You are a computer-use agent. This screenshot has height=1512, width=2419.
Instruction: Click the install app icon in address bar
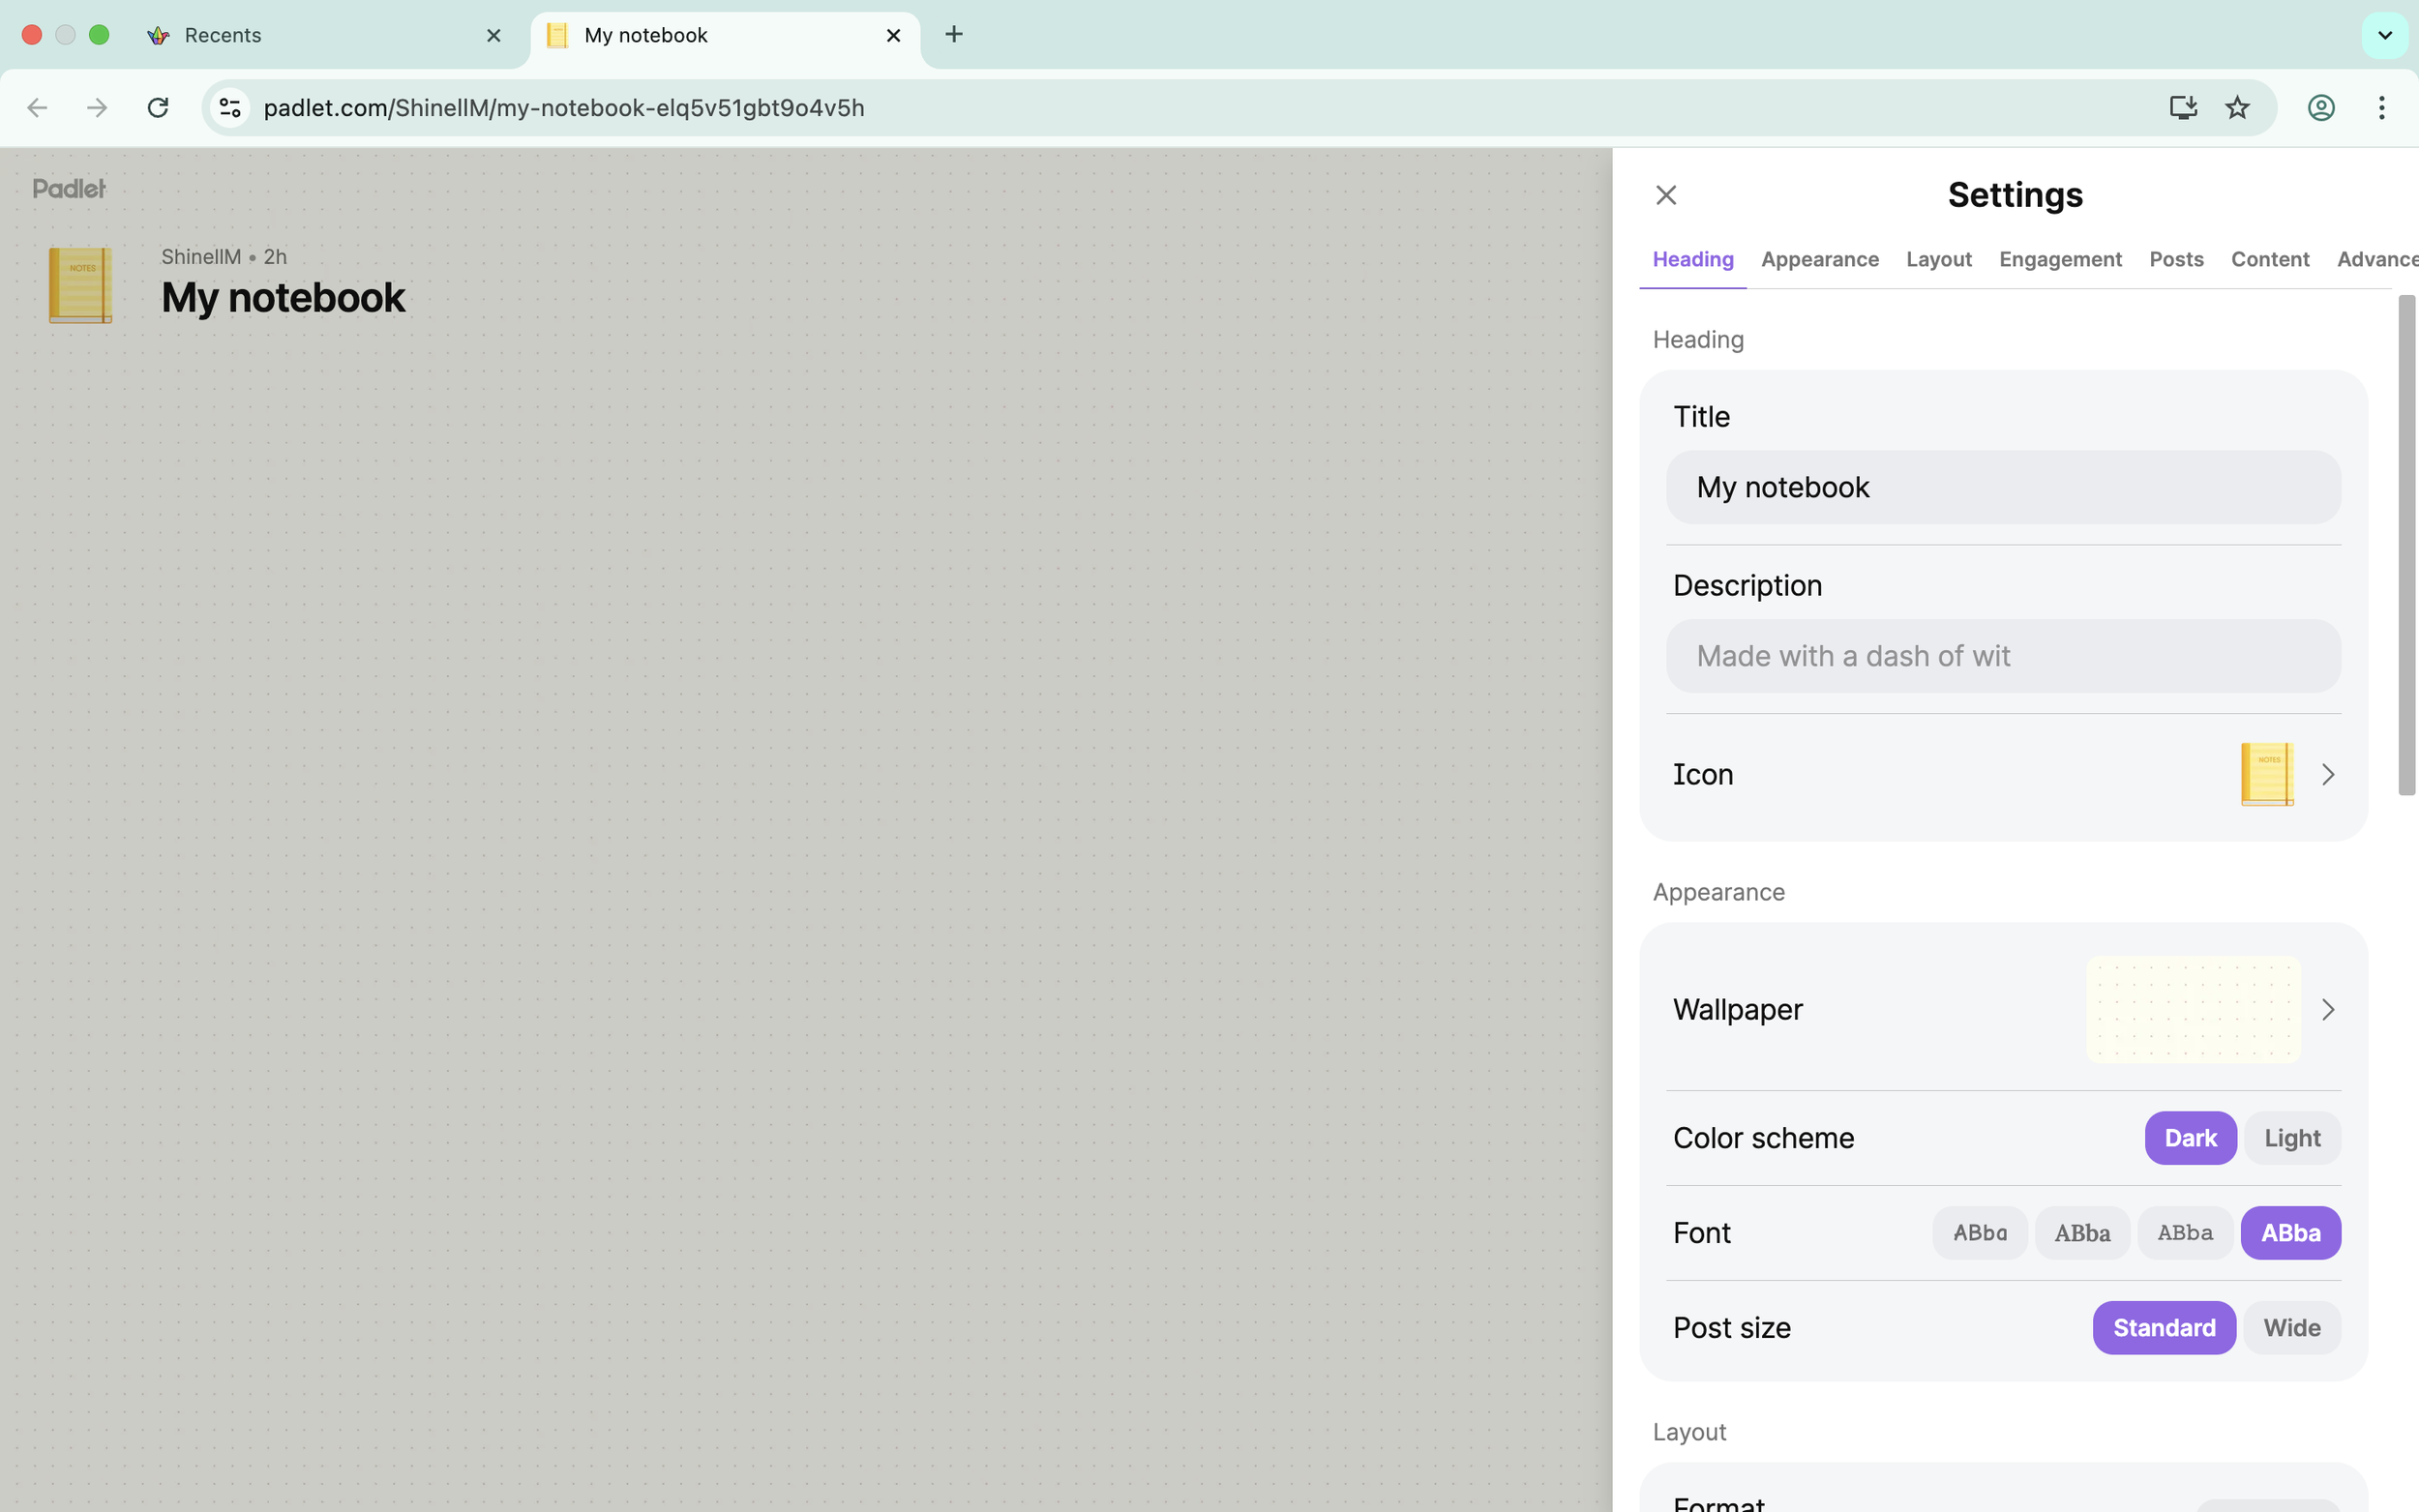click(2182, 108)
